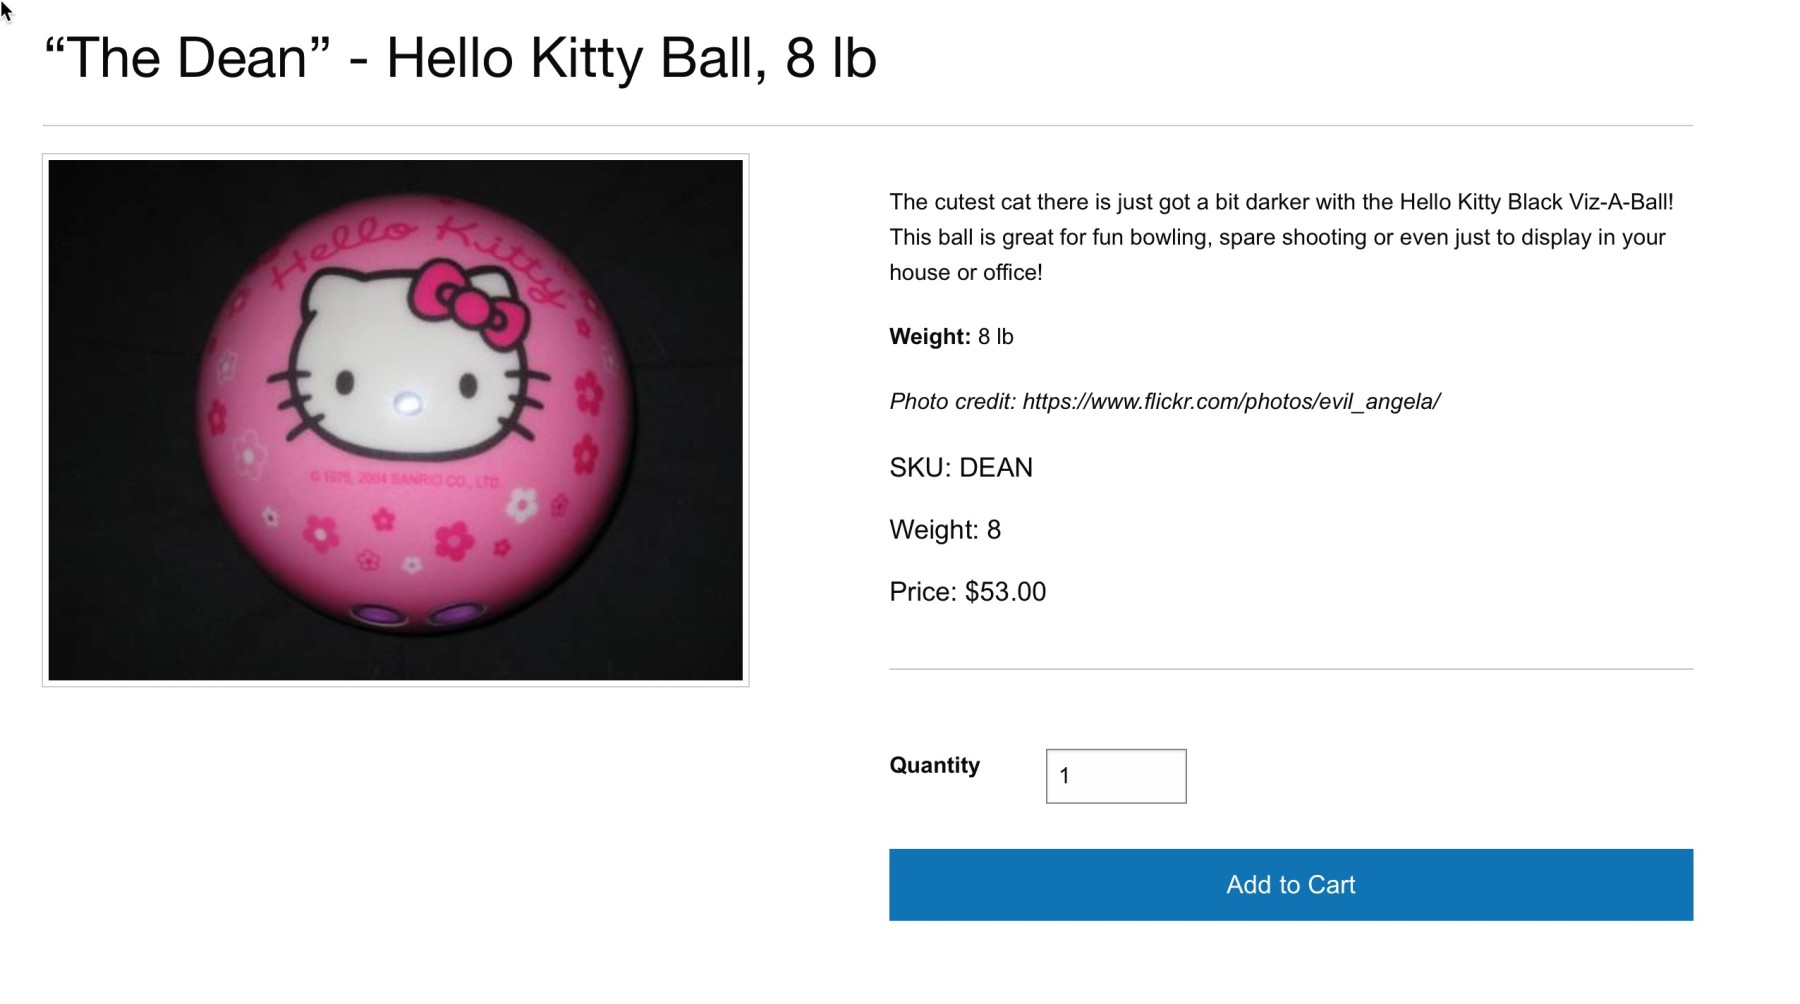
Task: Open the Hello Kitty ball product photo
Action: coord(395,420)
